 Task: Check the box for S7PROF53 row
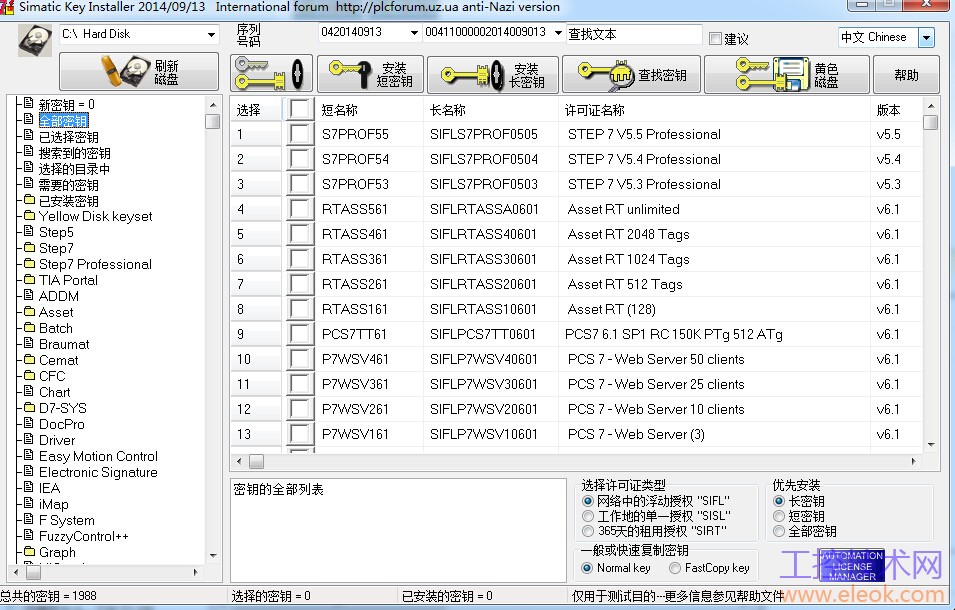(300, 184)
